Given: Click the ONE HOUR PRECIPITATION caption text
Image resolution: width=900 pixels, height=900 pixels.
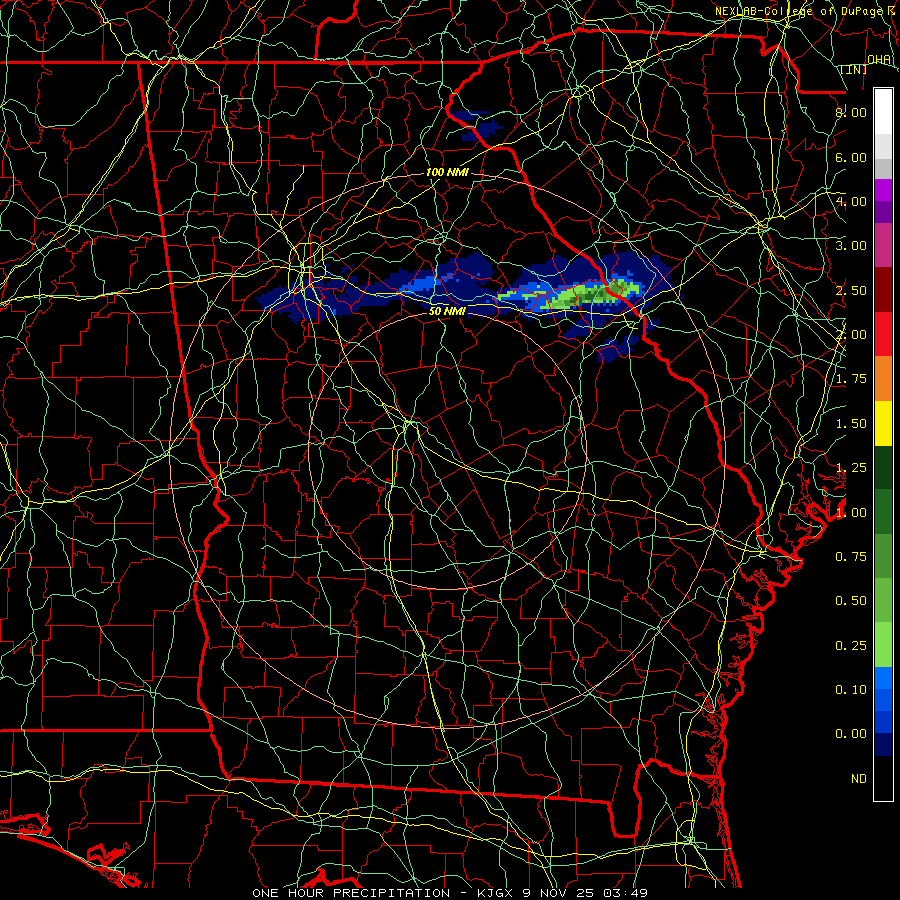Looking at the screenshot, I should pyautogui.click(x=351, y=893).
